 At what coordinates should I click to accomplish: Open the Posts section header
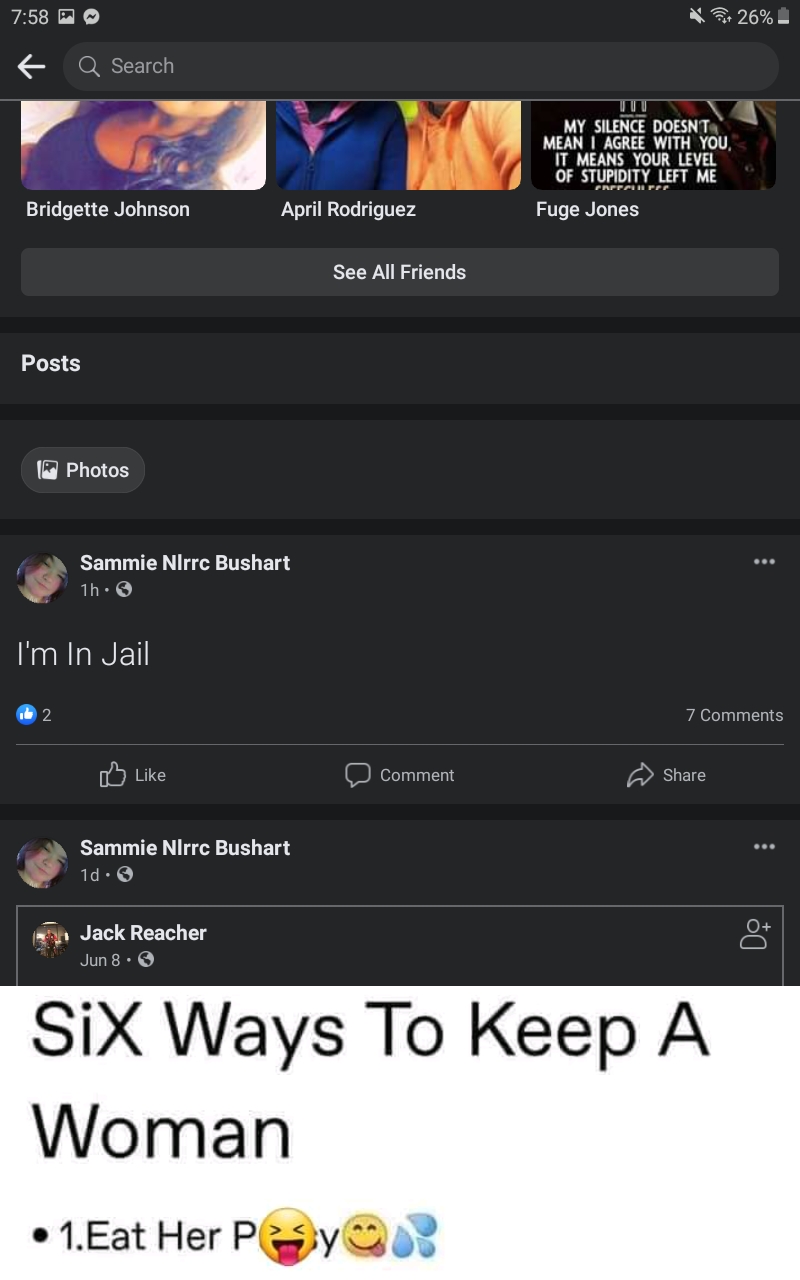pos(51,363)
